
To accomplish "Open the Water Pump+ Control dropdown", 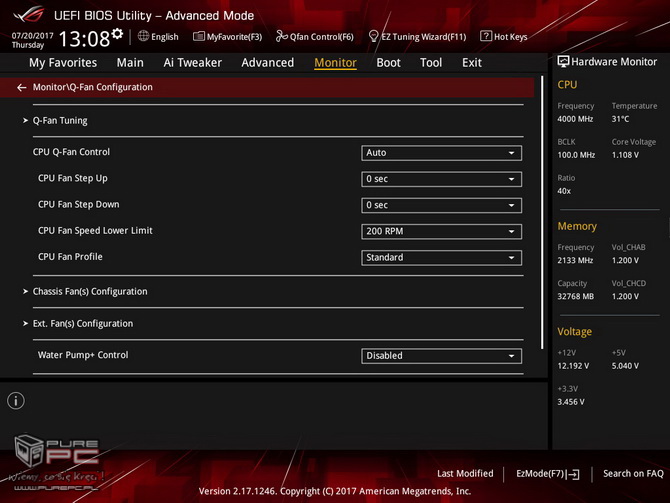I will pyautogui.click(x=441, y=356).
